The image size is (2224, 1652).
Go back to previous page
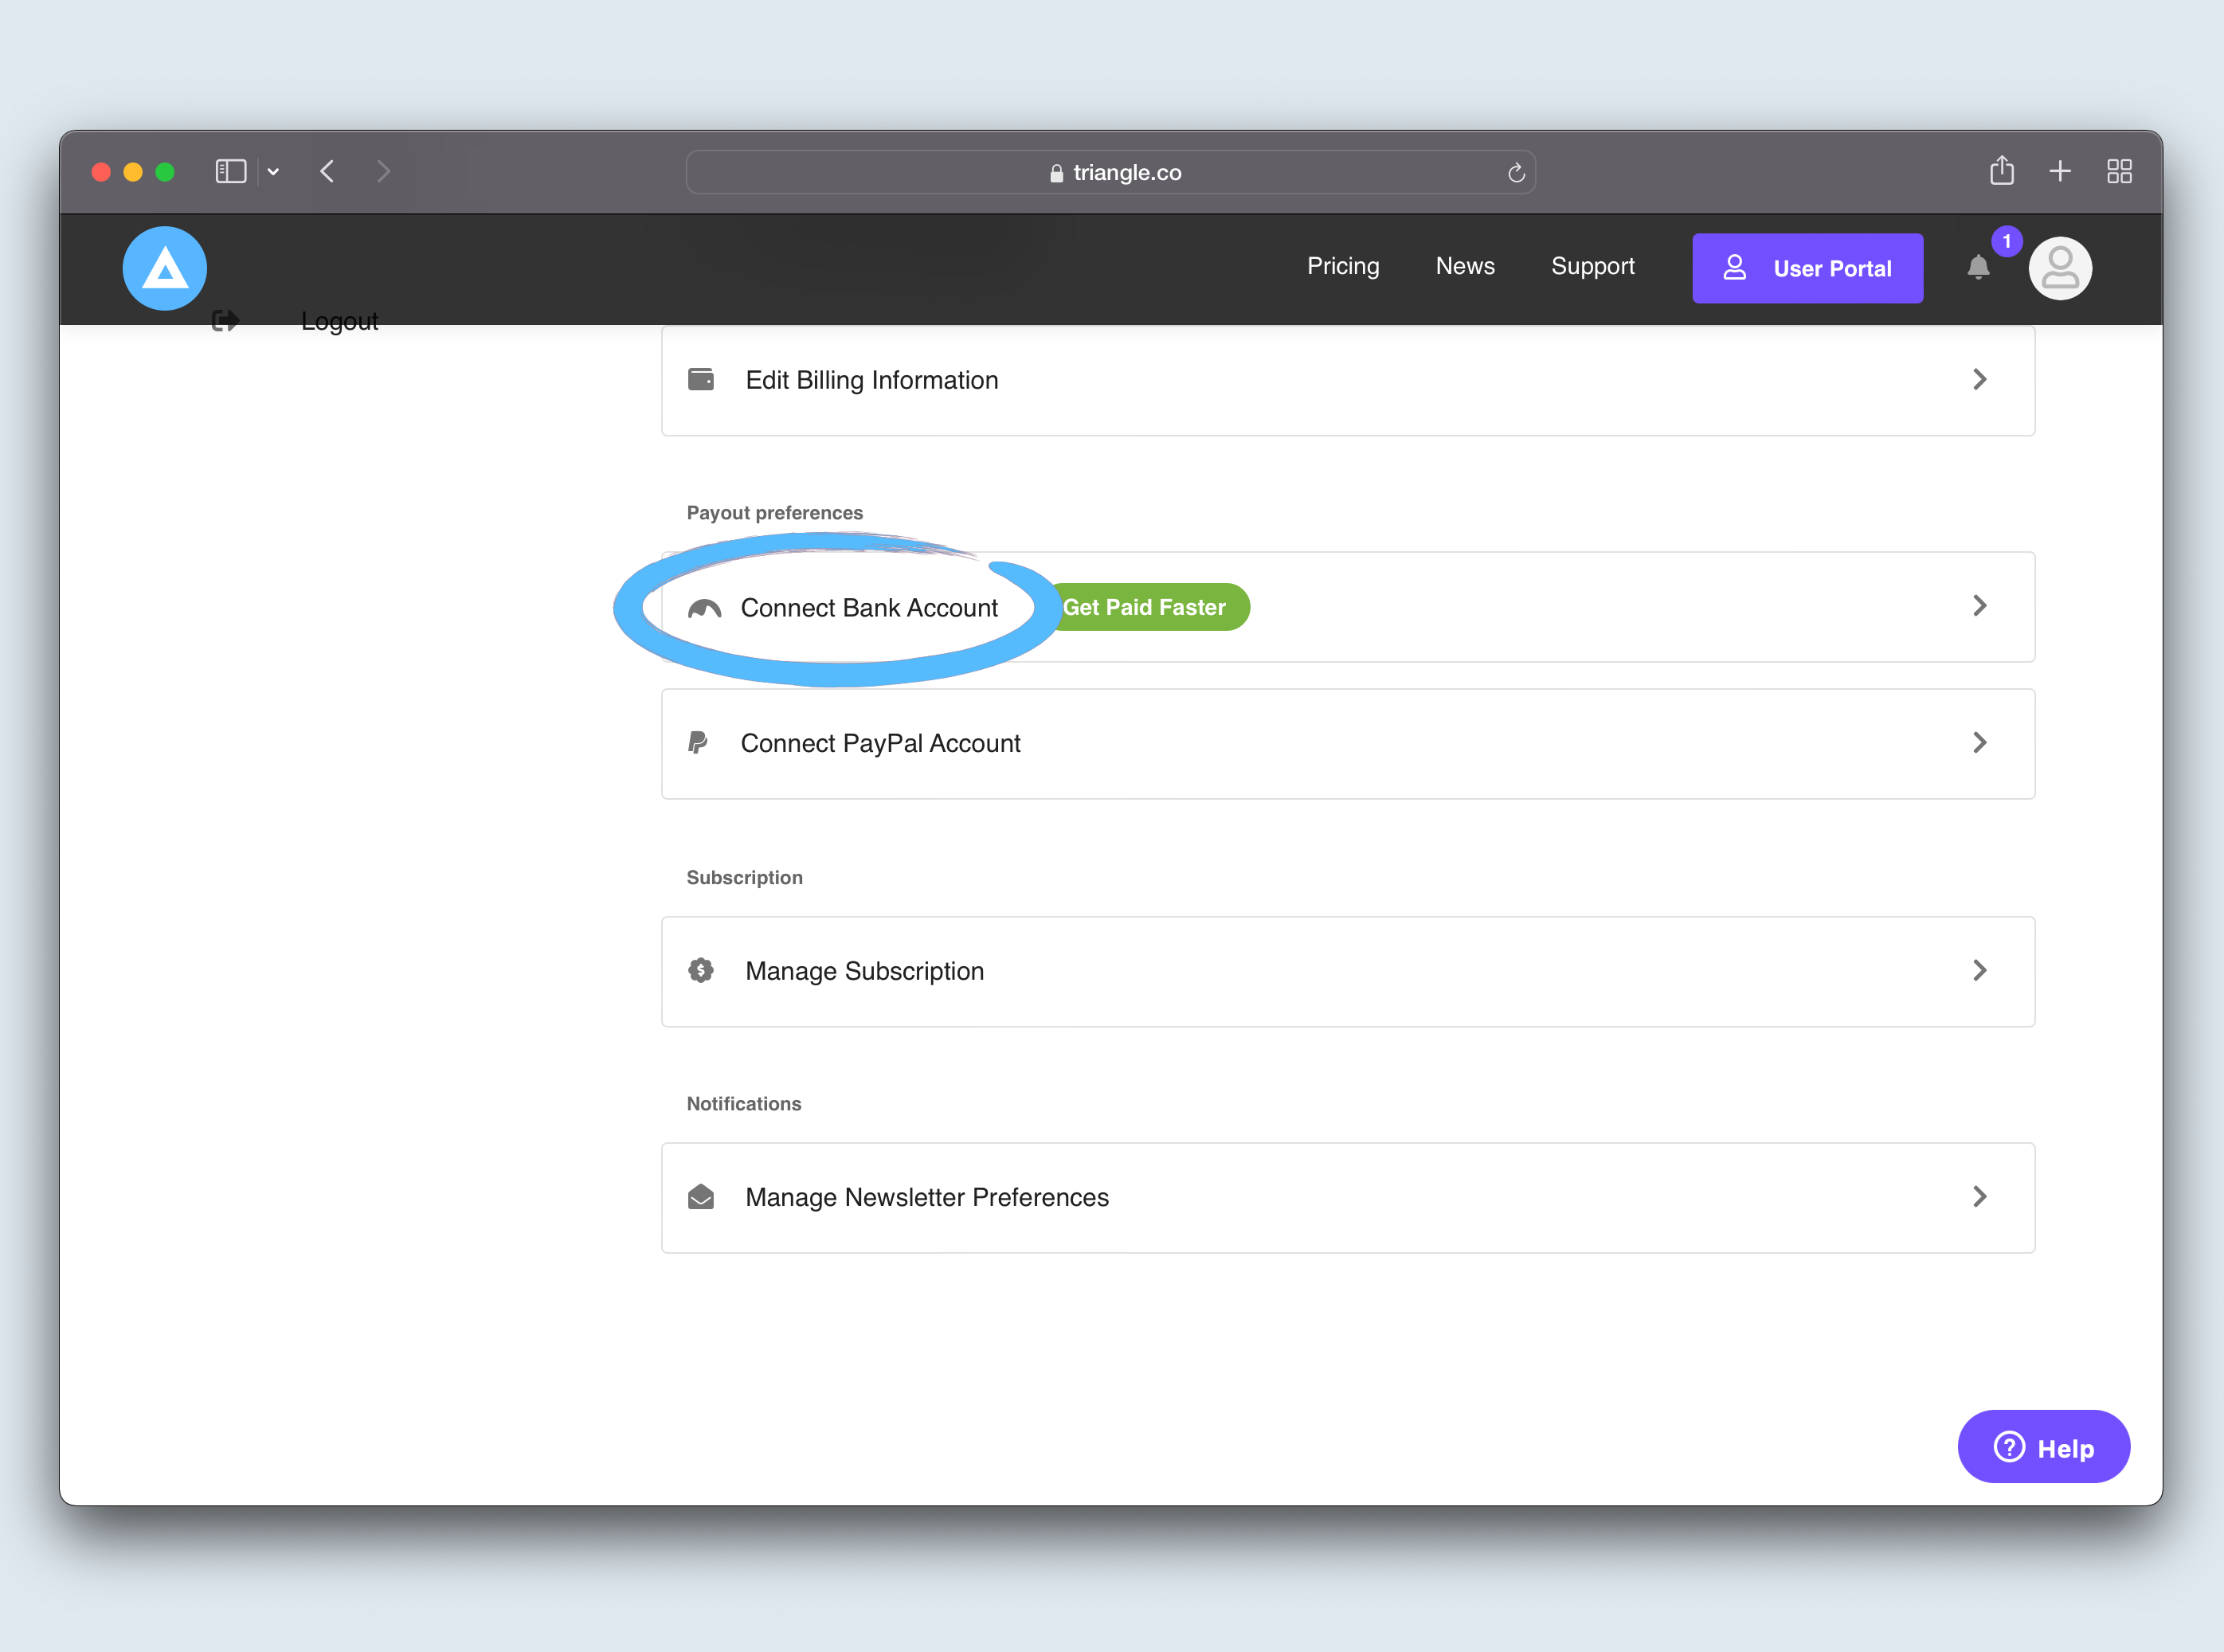click(327, 171)
